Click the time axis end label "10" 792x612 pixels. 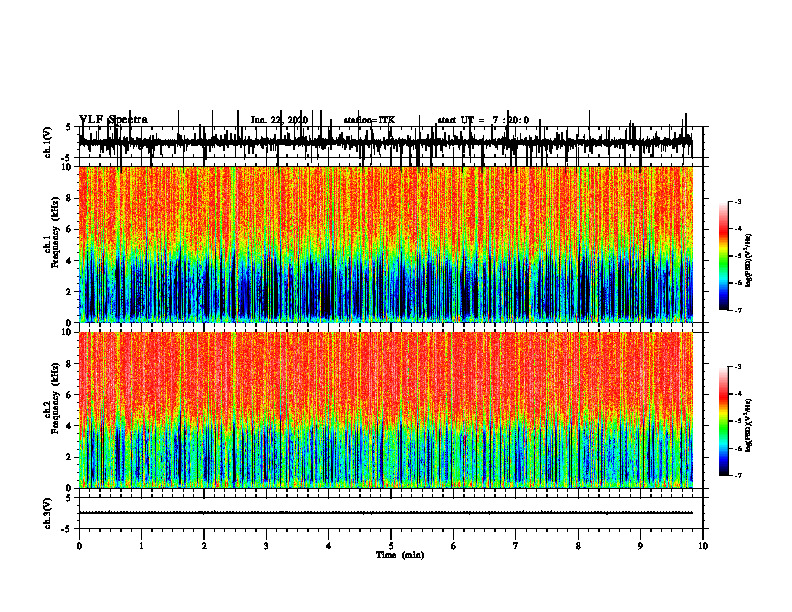(x=703, y=546)
